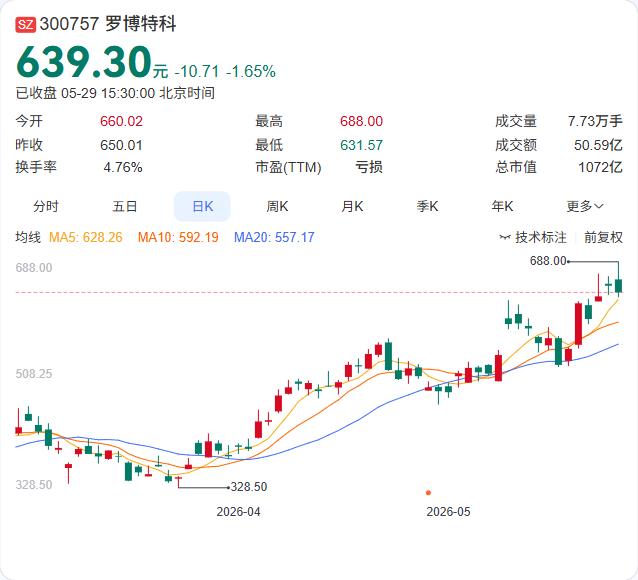Click the 昨收 value 650.01
638x580 pixels.
(x=121, y=145)
